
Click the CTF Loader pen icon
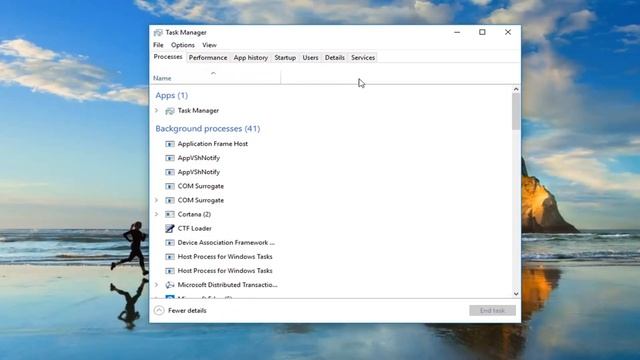pos(170,228)
